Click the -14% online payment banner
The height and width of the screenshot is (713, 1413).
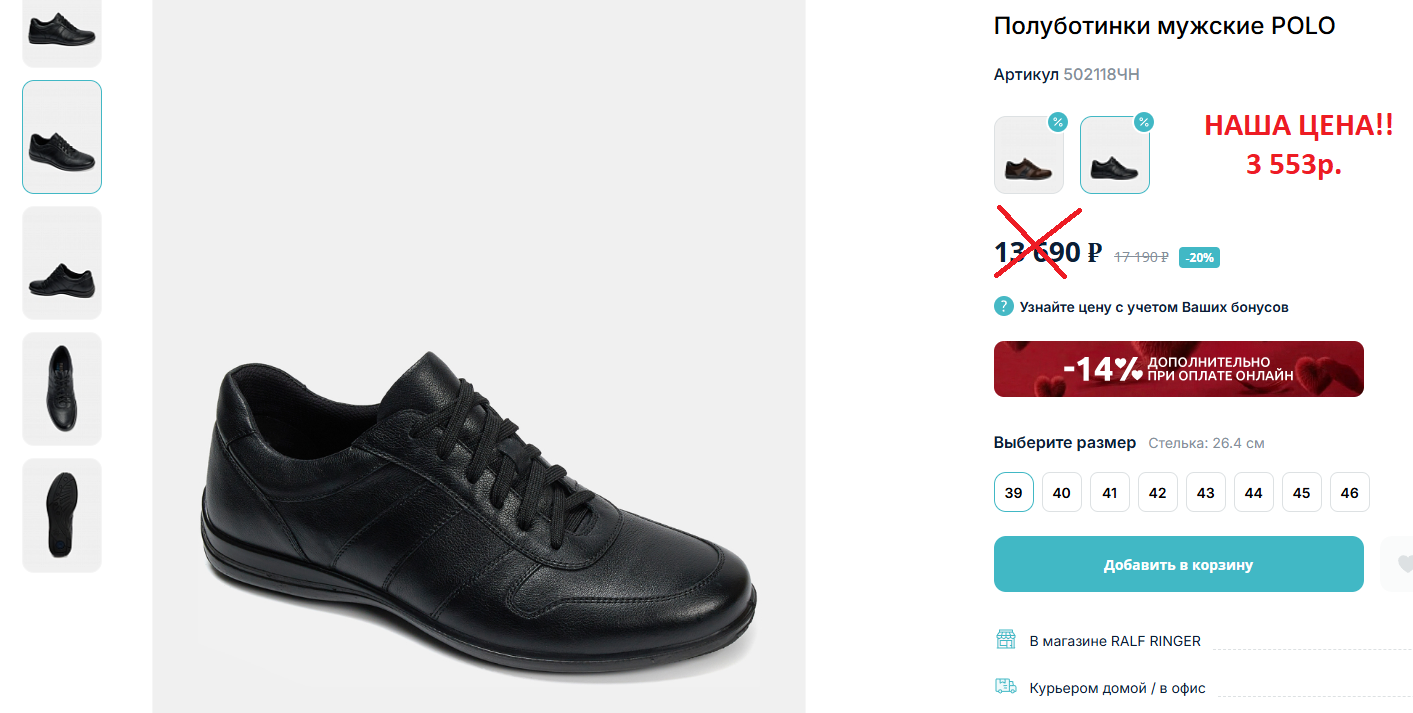1178,369
